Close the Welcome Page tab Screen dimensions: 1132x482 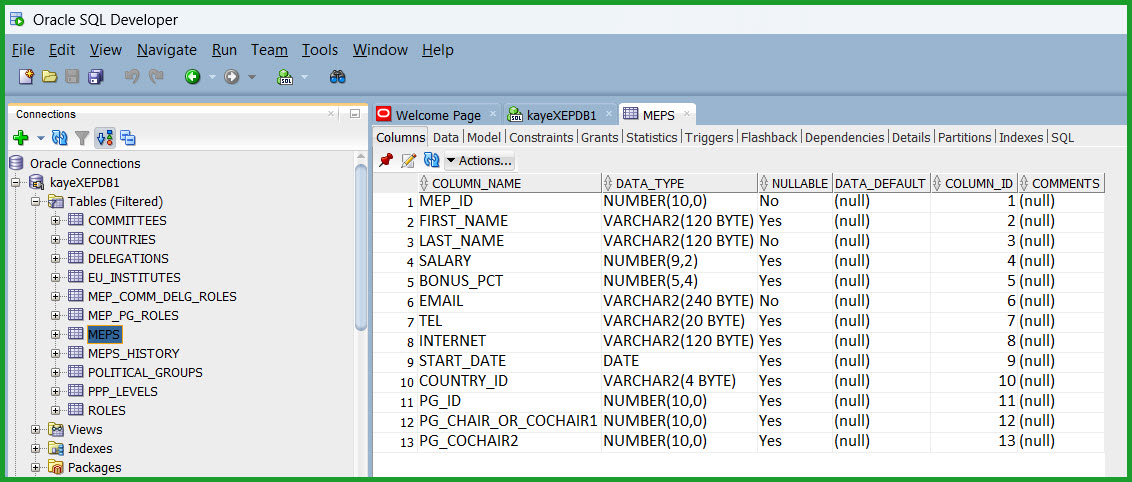(493, 114)
